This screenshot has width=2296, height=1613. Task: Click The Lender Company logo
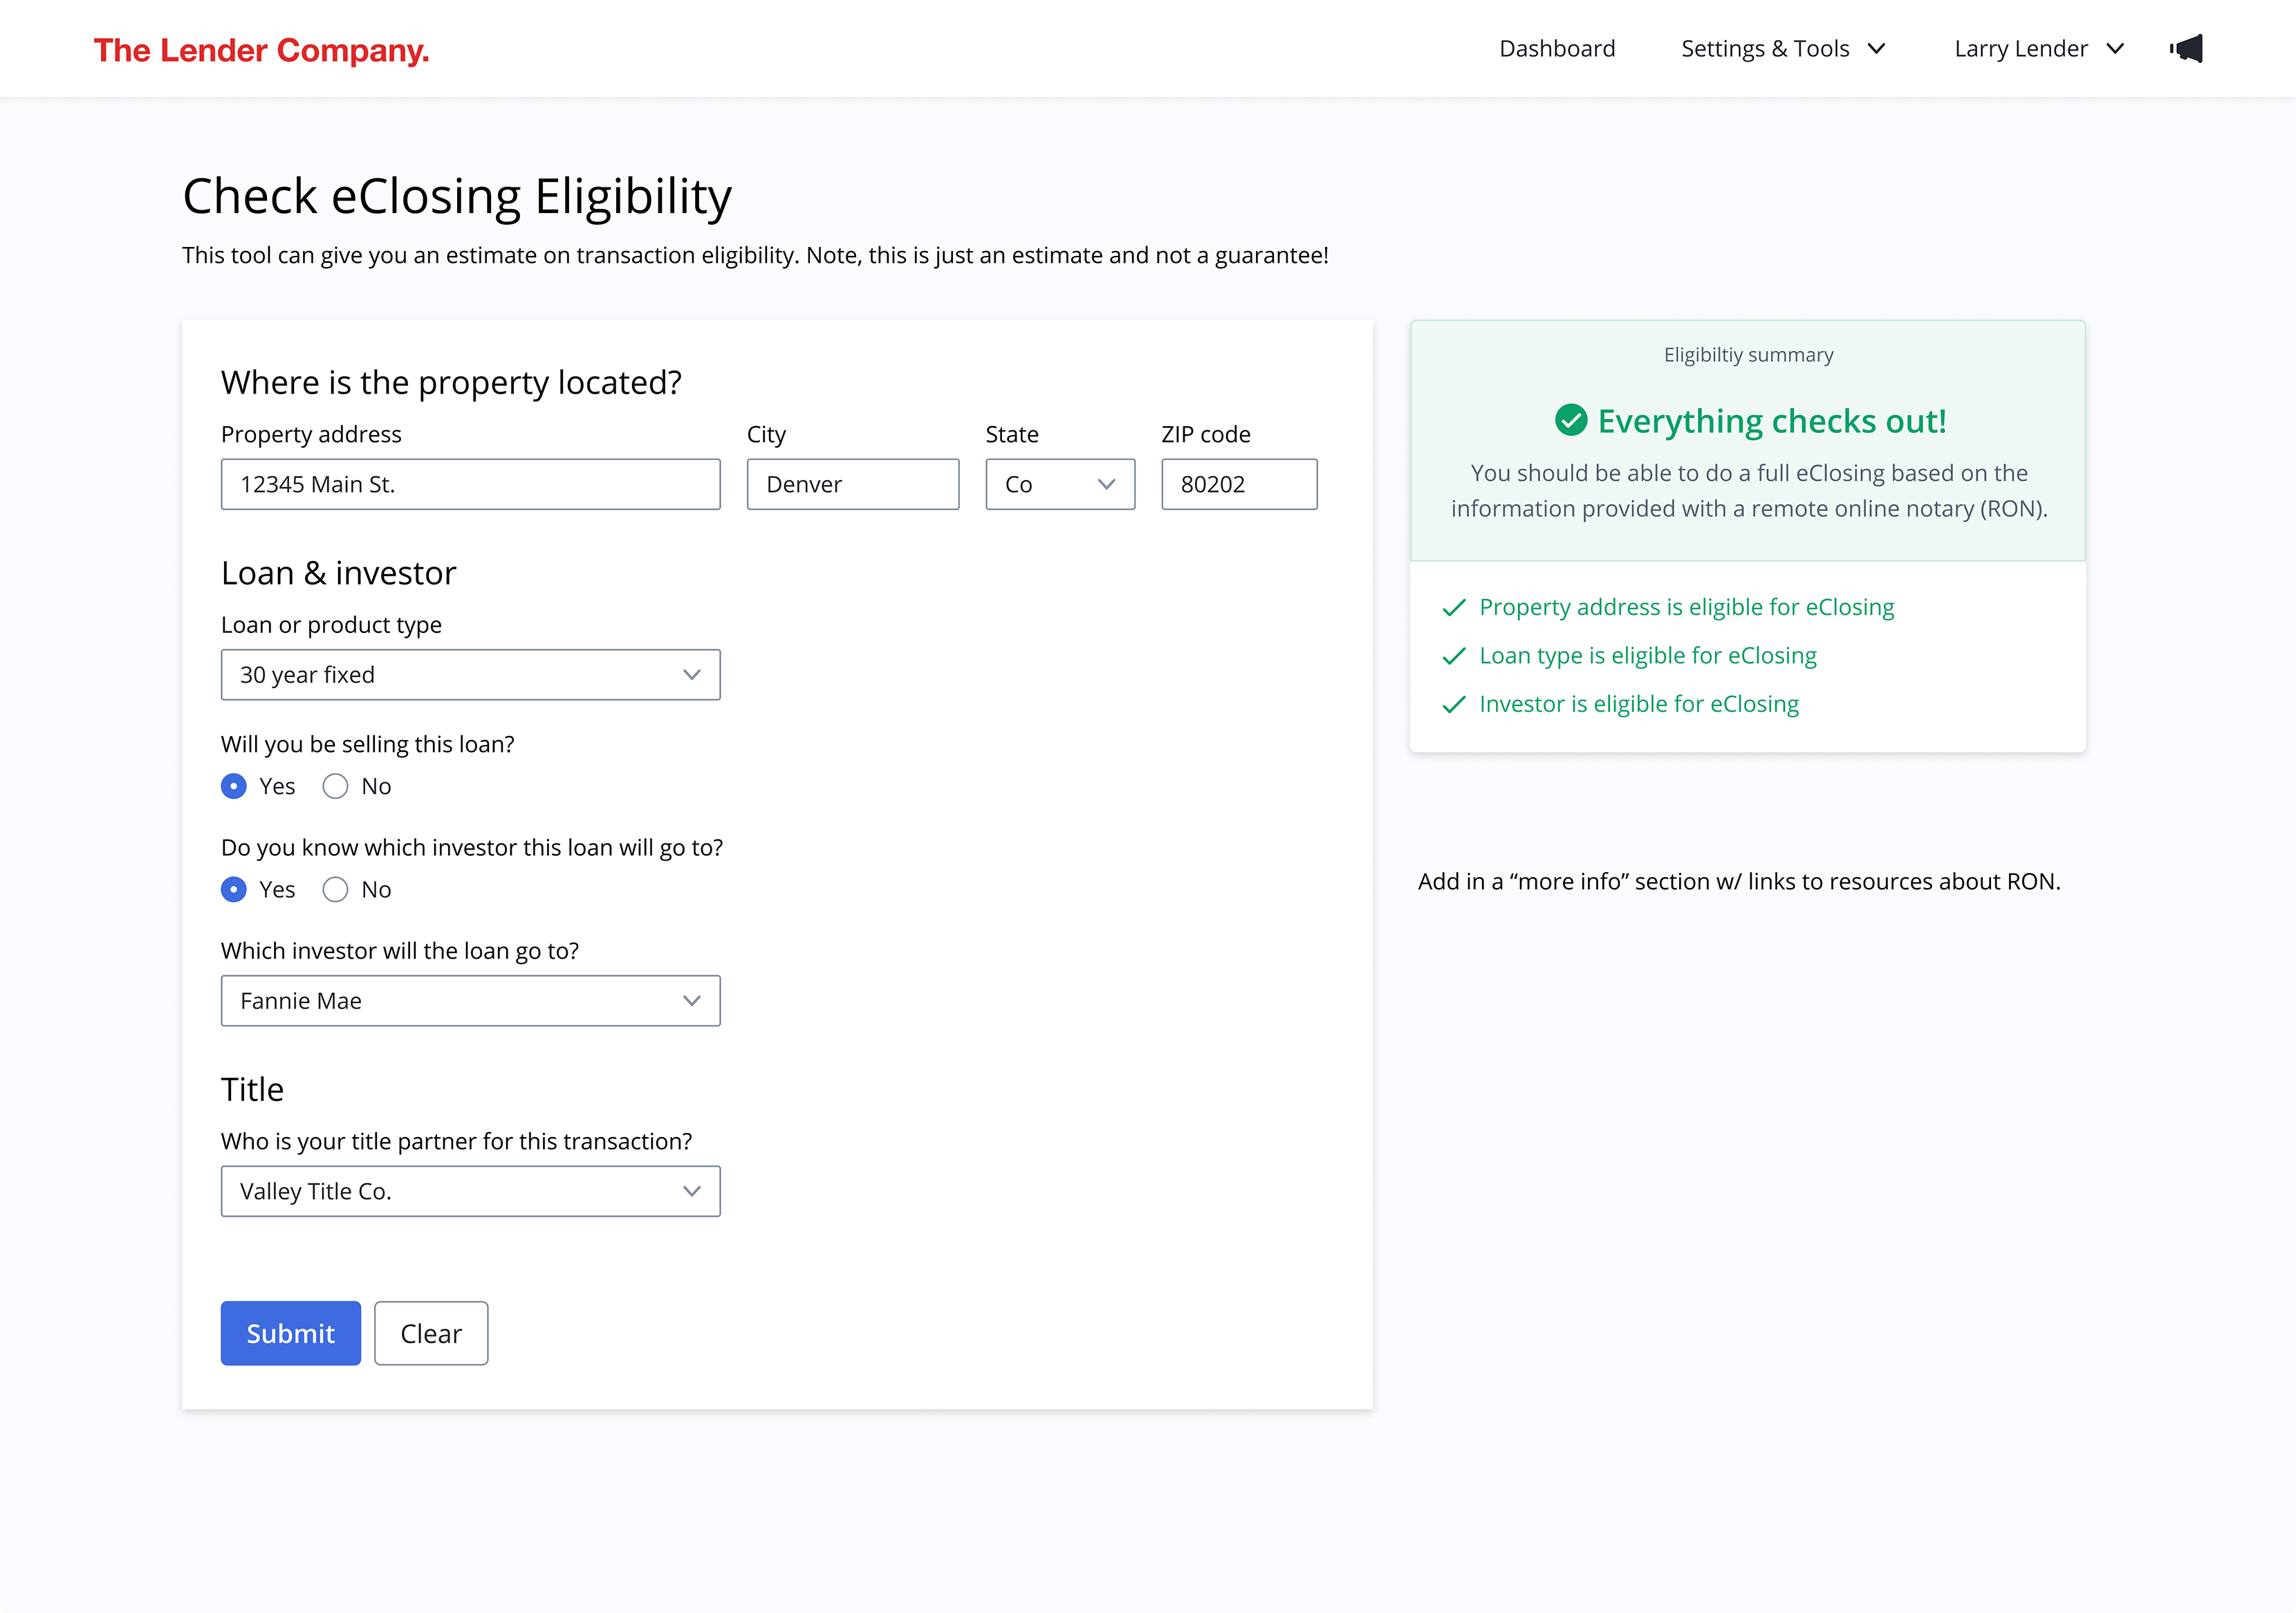tap(261, 50)
